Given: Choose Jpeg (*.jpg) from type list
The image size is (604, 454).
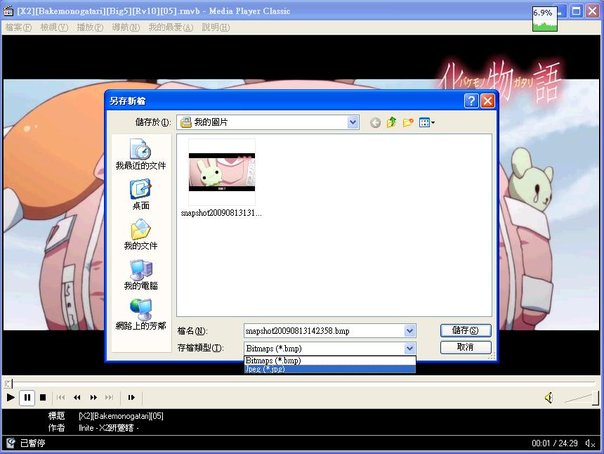Looking at the screenshot, I should click(330, 369).
